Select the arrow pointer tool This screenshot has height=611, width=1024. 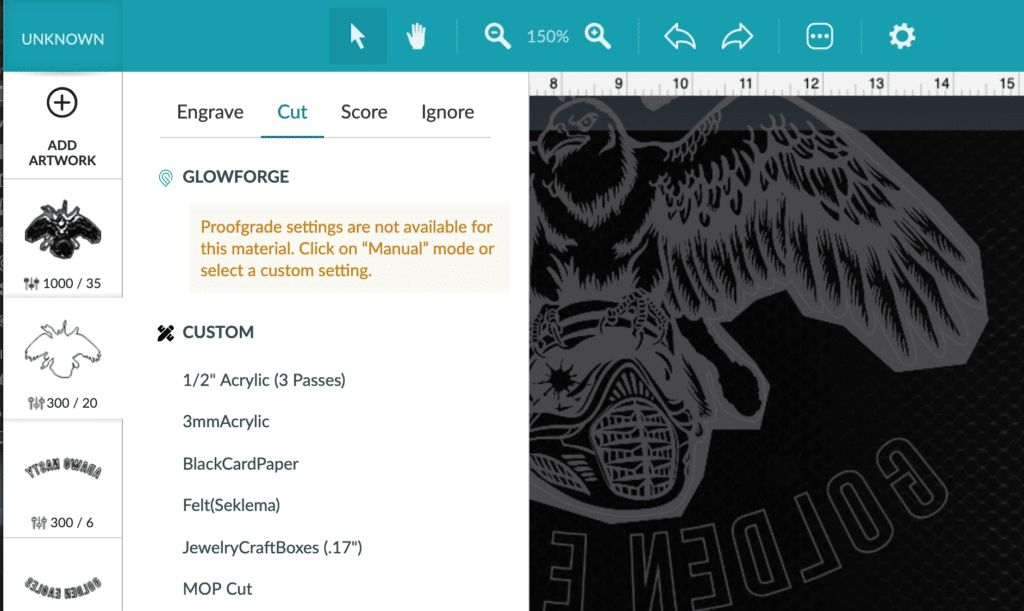point(358,36)
